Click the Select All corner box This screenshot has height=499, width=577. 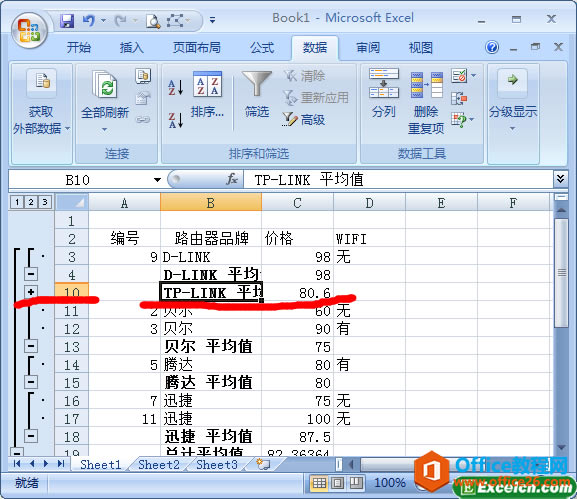[72, 202]
